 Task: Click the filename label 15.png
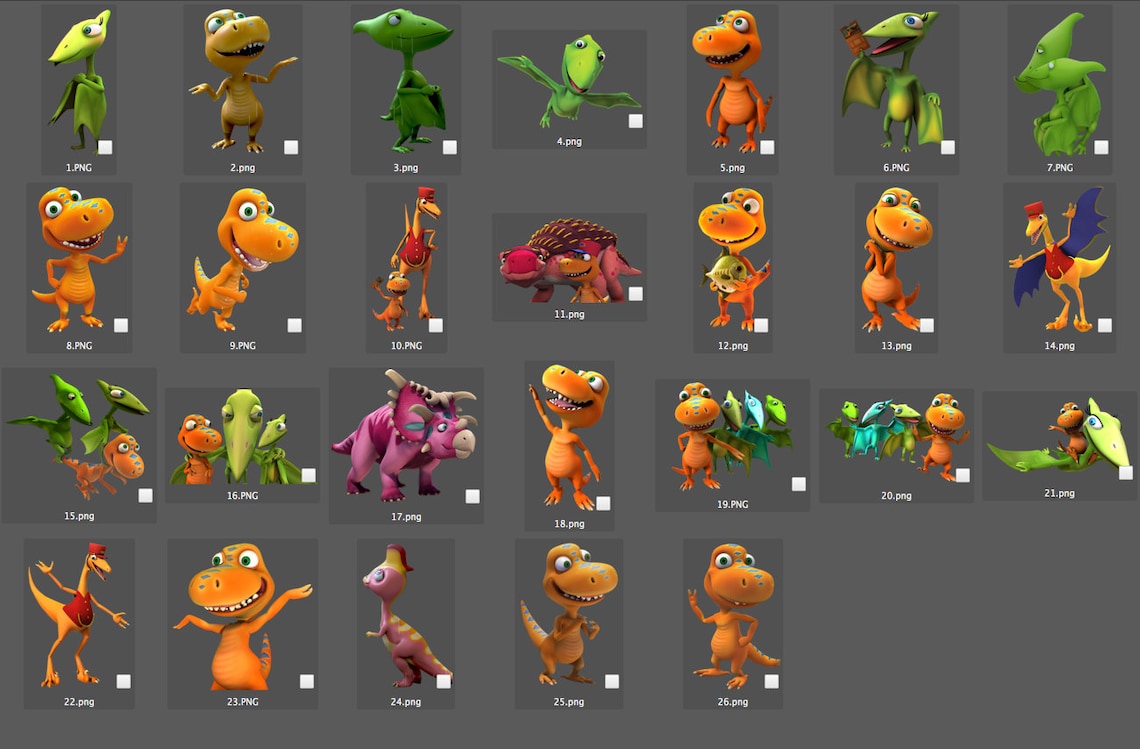tap(78, 515)
